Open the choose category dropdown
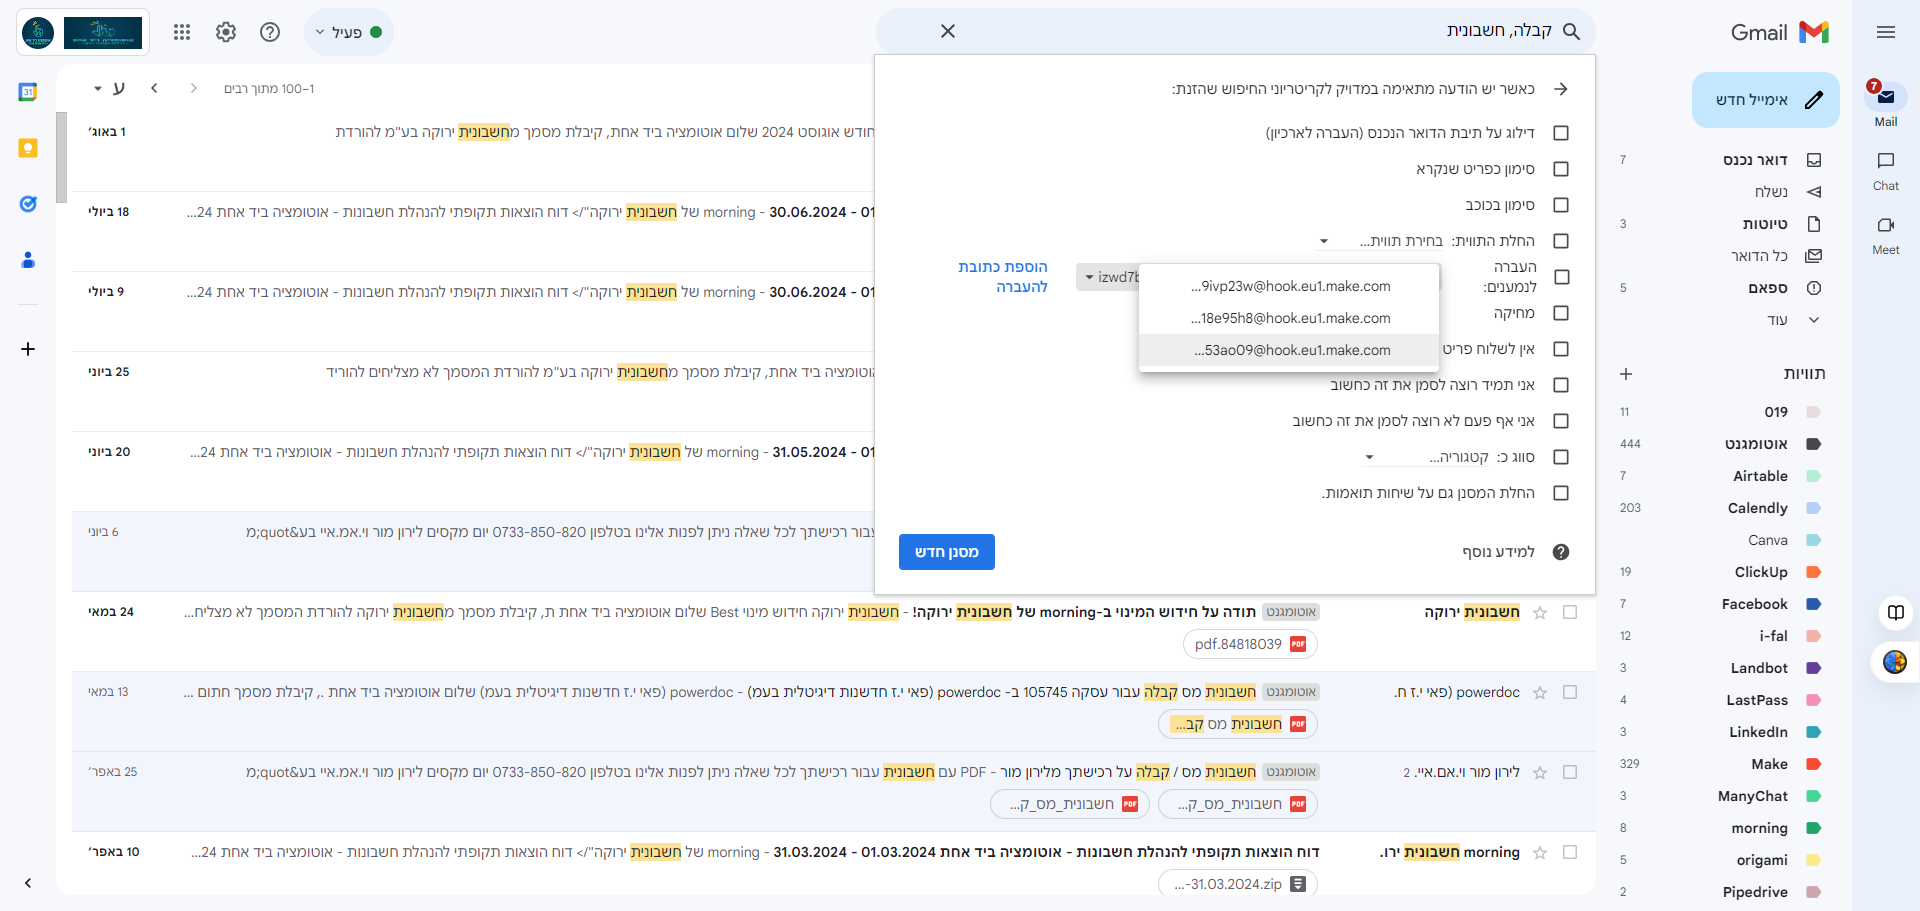 coord(1427,457)
